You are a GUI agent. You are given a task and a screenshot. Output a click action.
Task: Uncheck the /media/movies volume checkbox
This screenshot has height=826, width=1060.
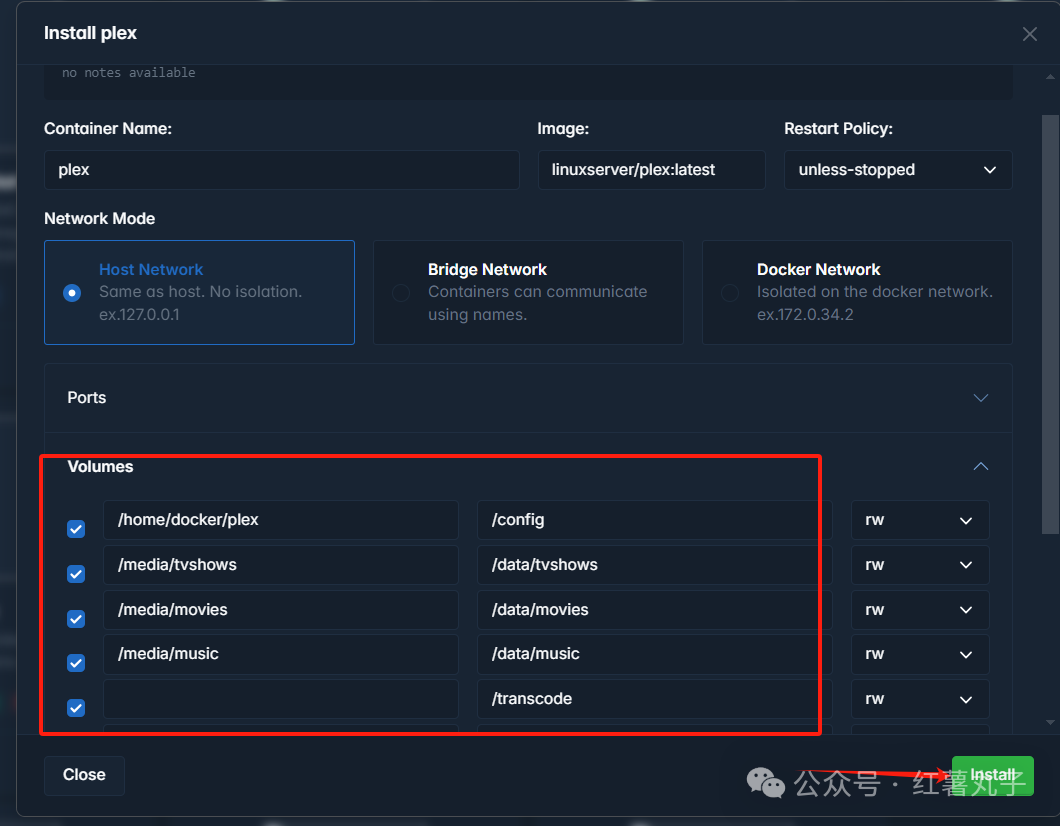click(76, 618)
